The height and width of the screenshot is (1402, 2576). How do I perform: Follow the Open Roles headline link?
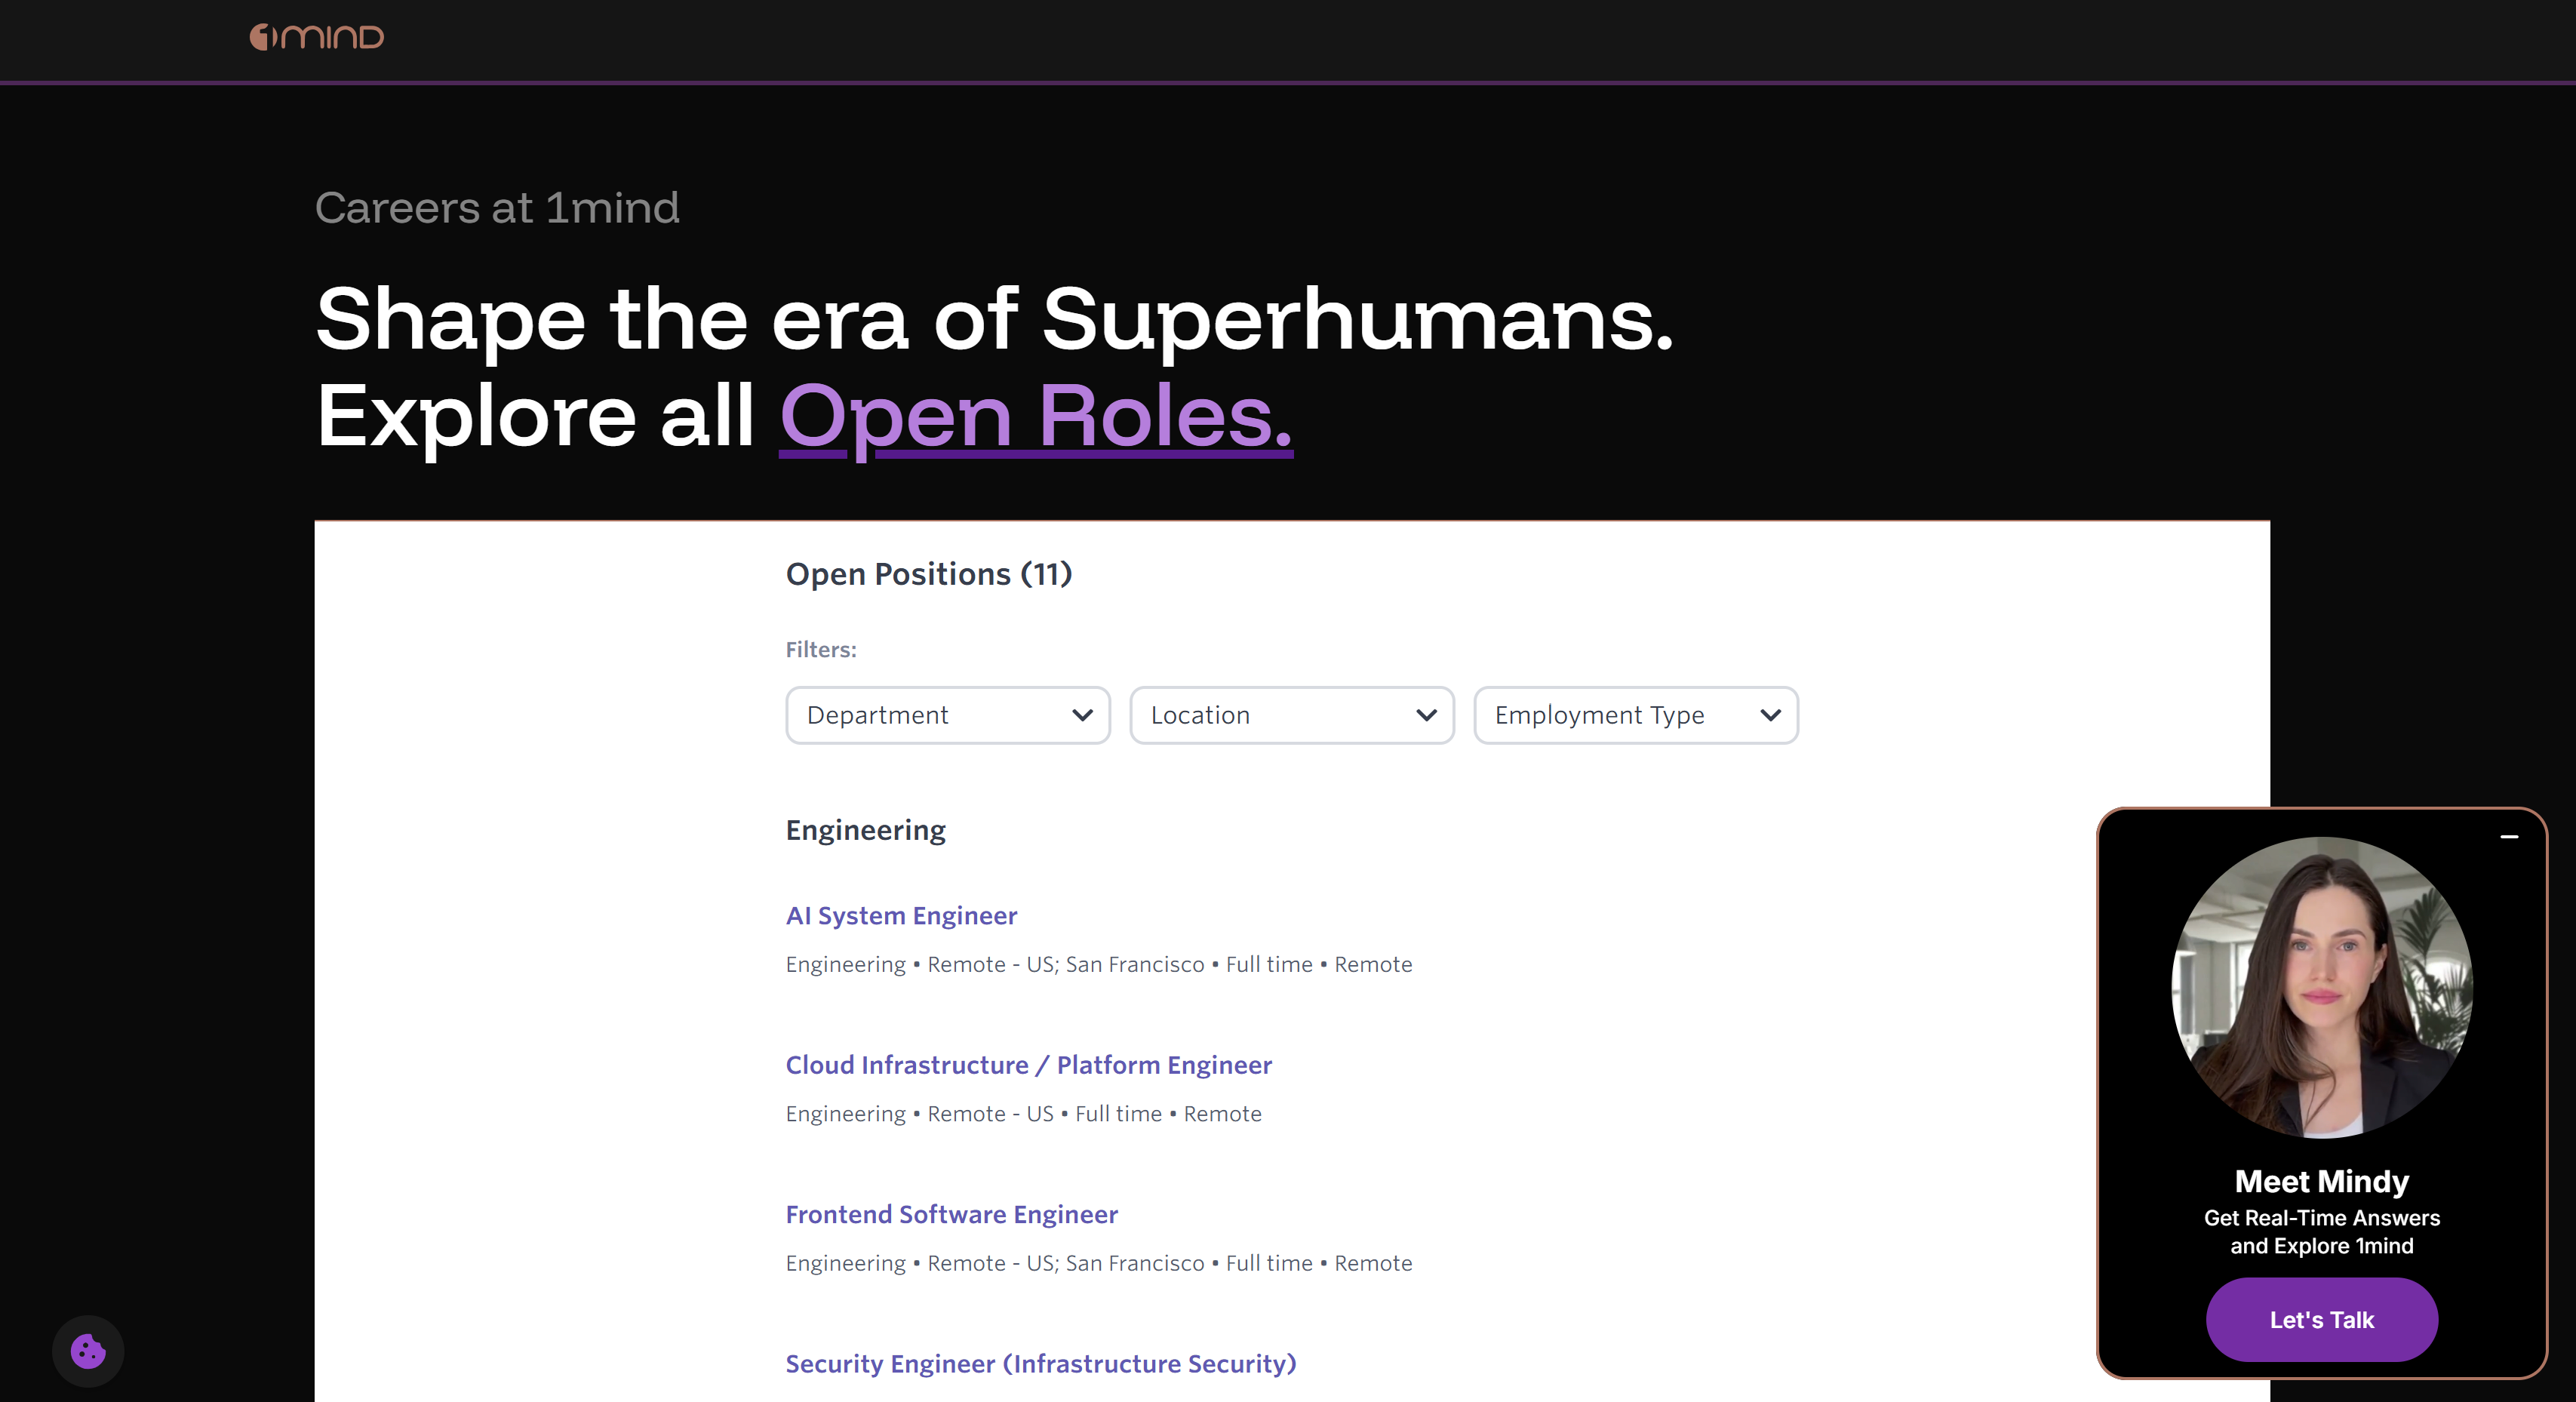[1035, 416]
